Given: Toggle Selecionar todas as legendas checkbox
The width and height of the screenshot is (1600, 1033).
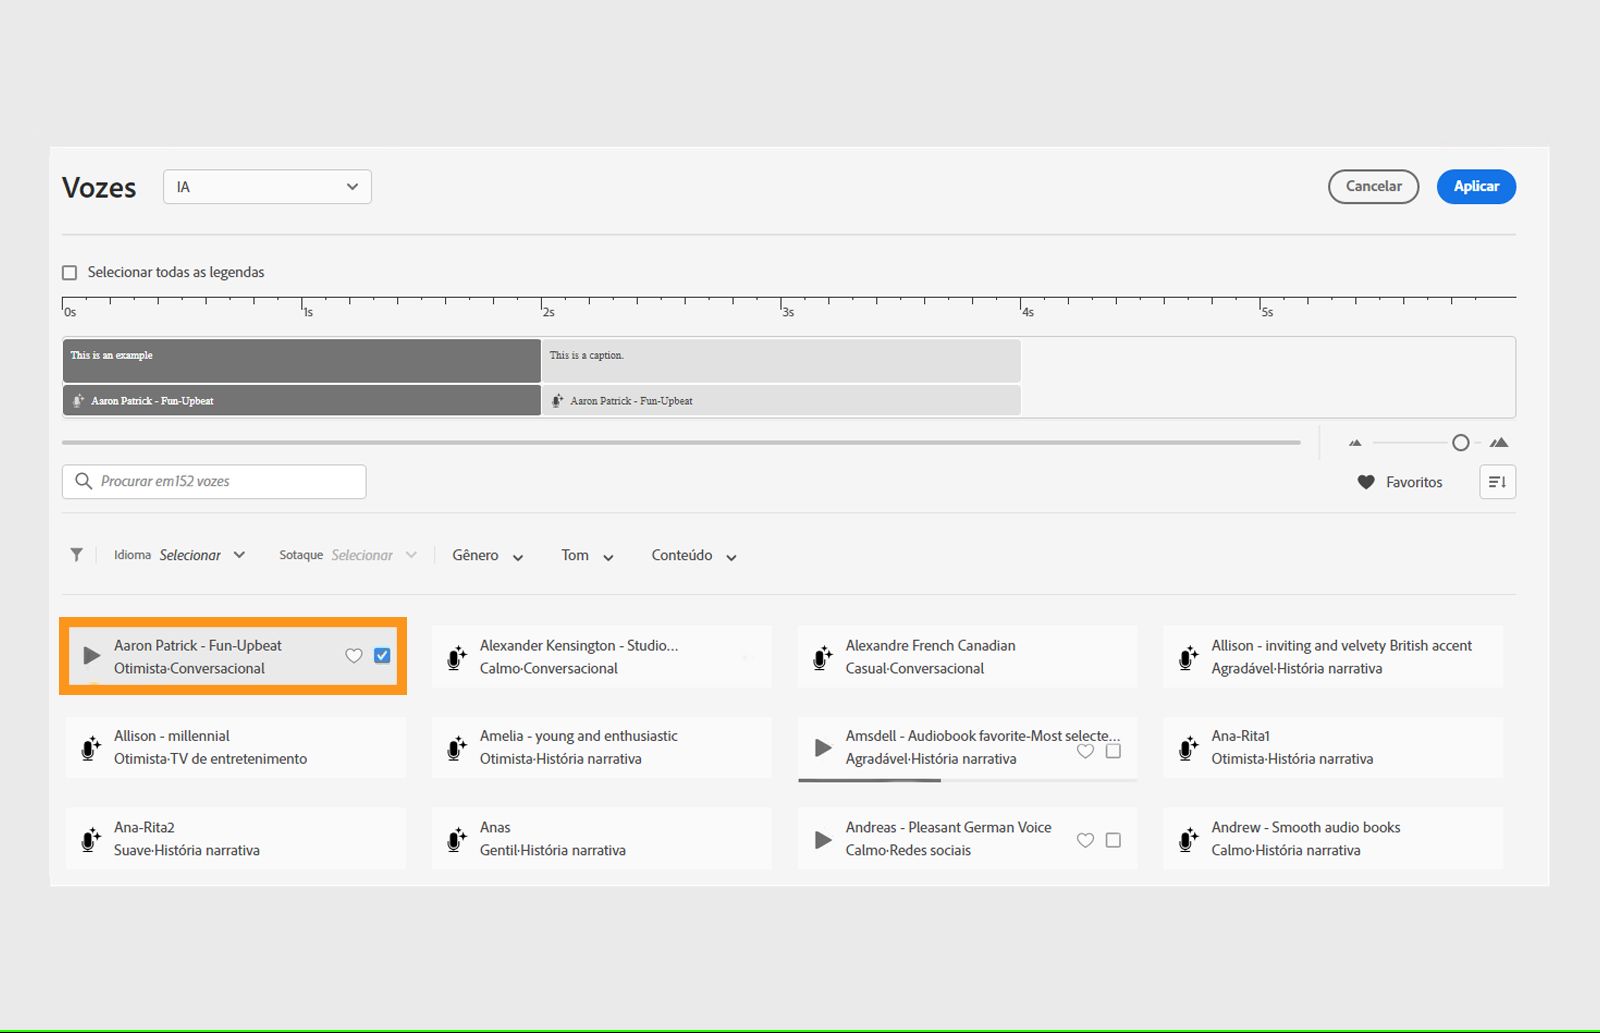Looking at the screenshot, I should (69, 272).
